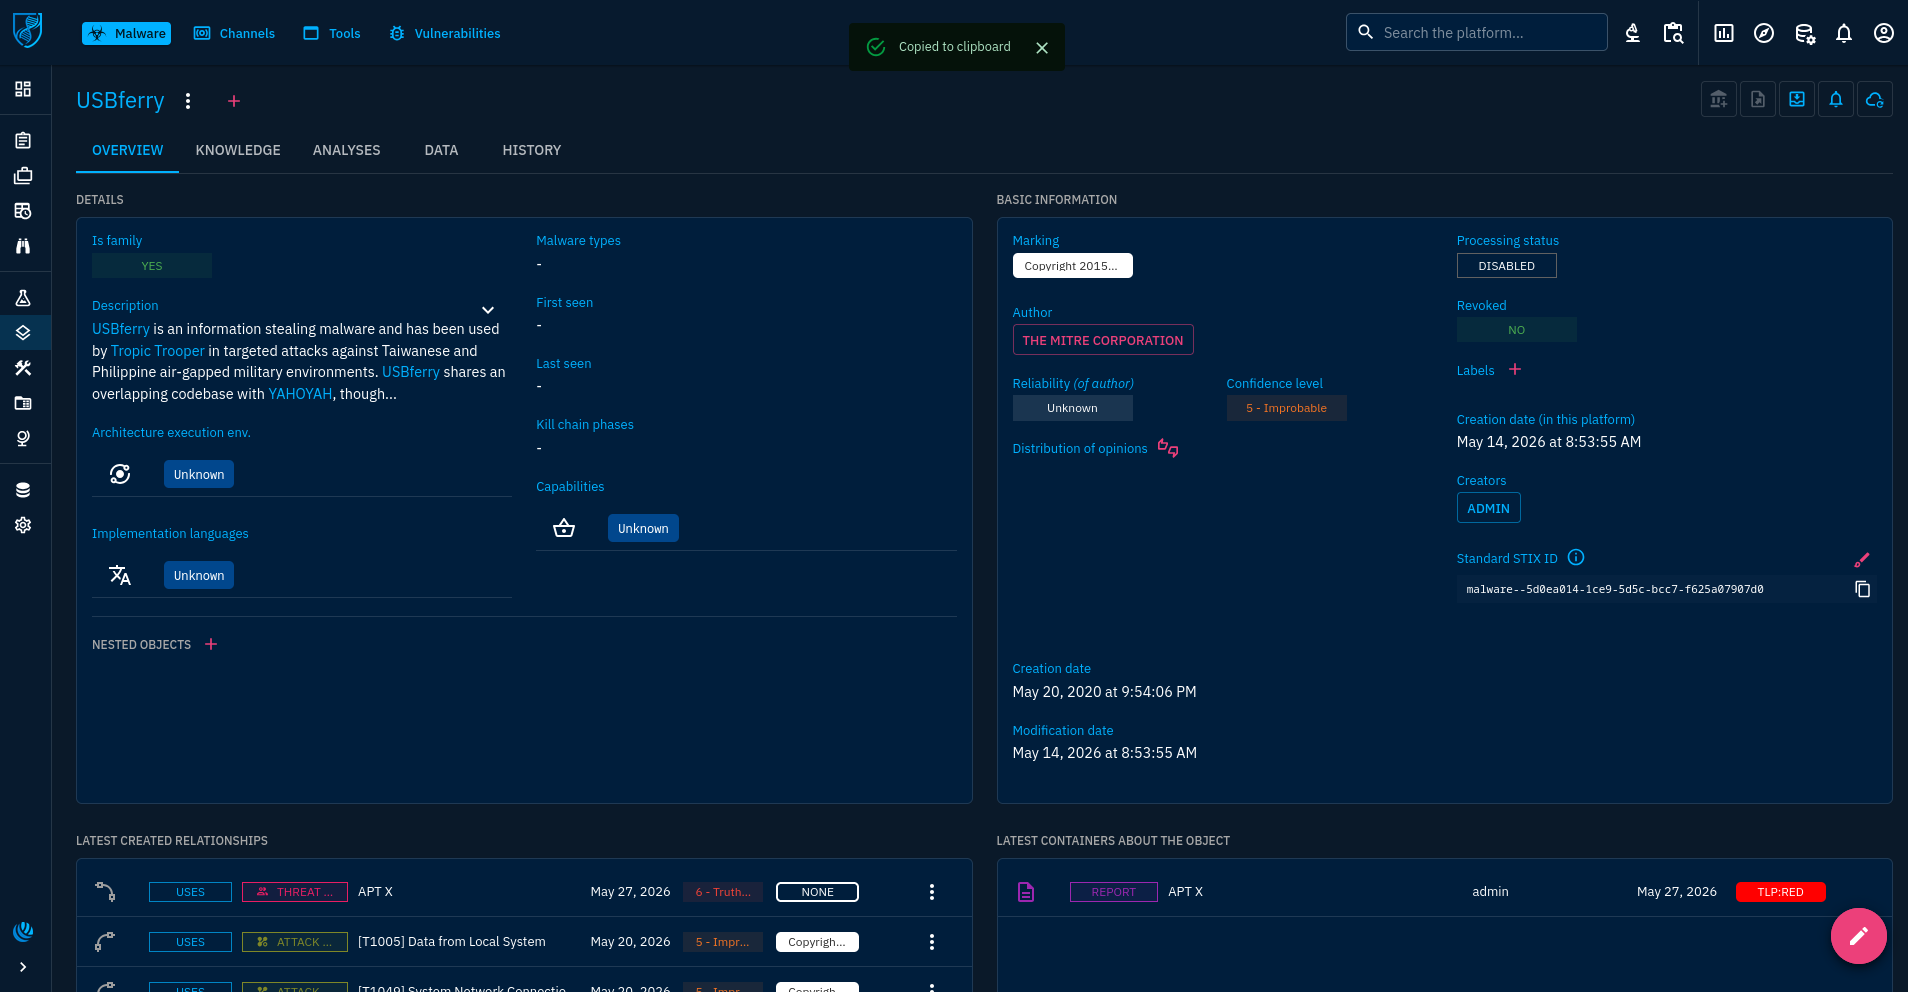The image size is (1908, 992).
Task: Open the Distribution of opinions reaction icon
Action: 1168,448
